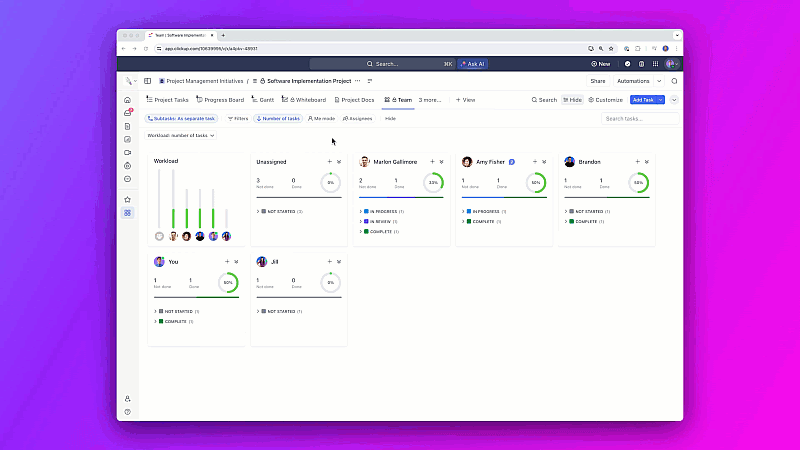Viewport: 800px width, 450px height.
Task: Open the Inbox icon with red badge
Action: pyautogui.click(x=128, y=113)
